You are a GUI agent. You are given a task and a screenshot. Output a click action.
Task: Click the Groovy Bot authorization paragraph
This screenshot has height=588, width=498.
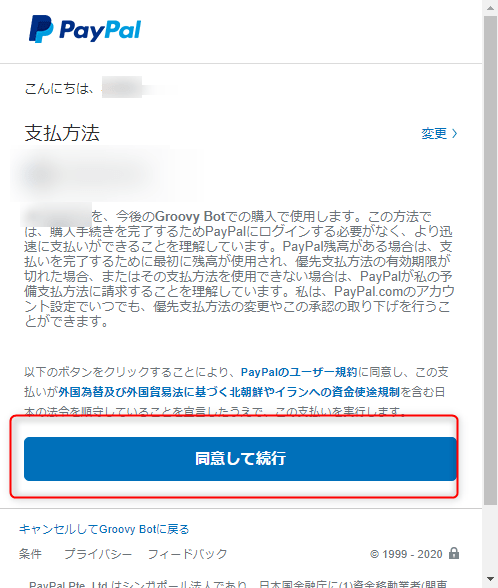pos(239,269)
